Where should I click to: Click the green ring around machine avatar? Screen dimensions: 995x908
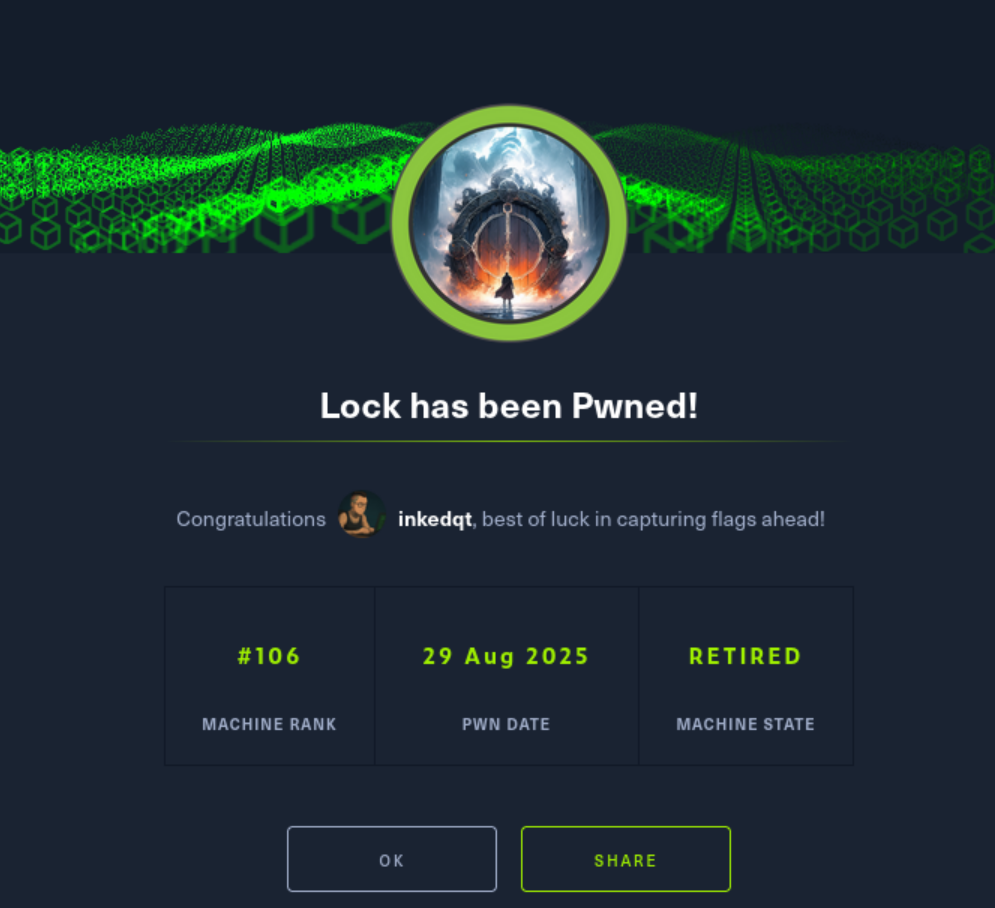402,223
